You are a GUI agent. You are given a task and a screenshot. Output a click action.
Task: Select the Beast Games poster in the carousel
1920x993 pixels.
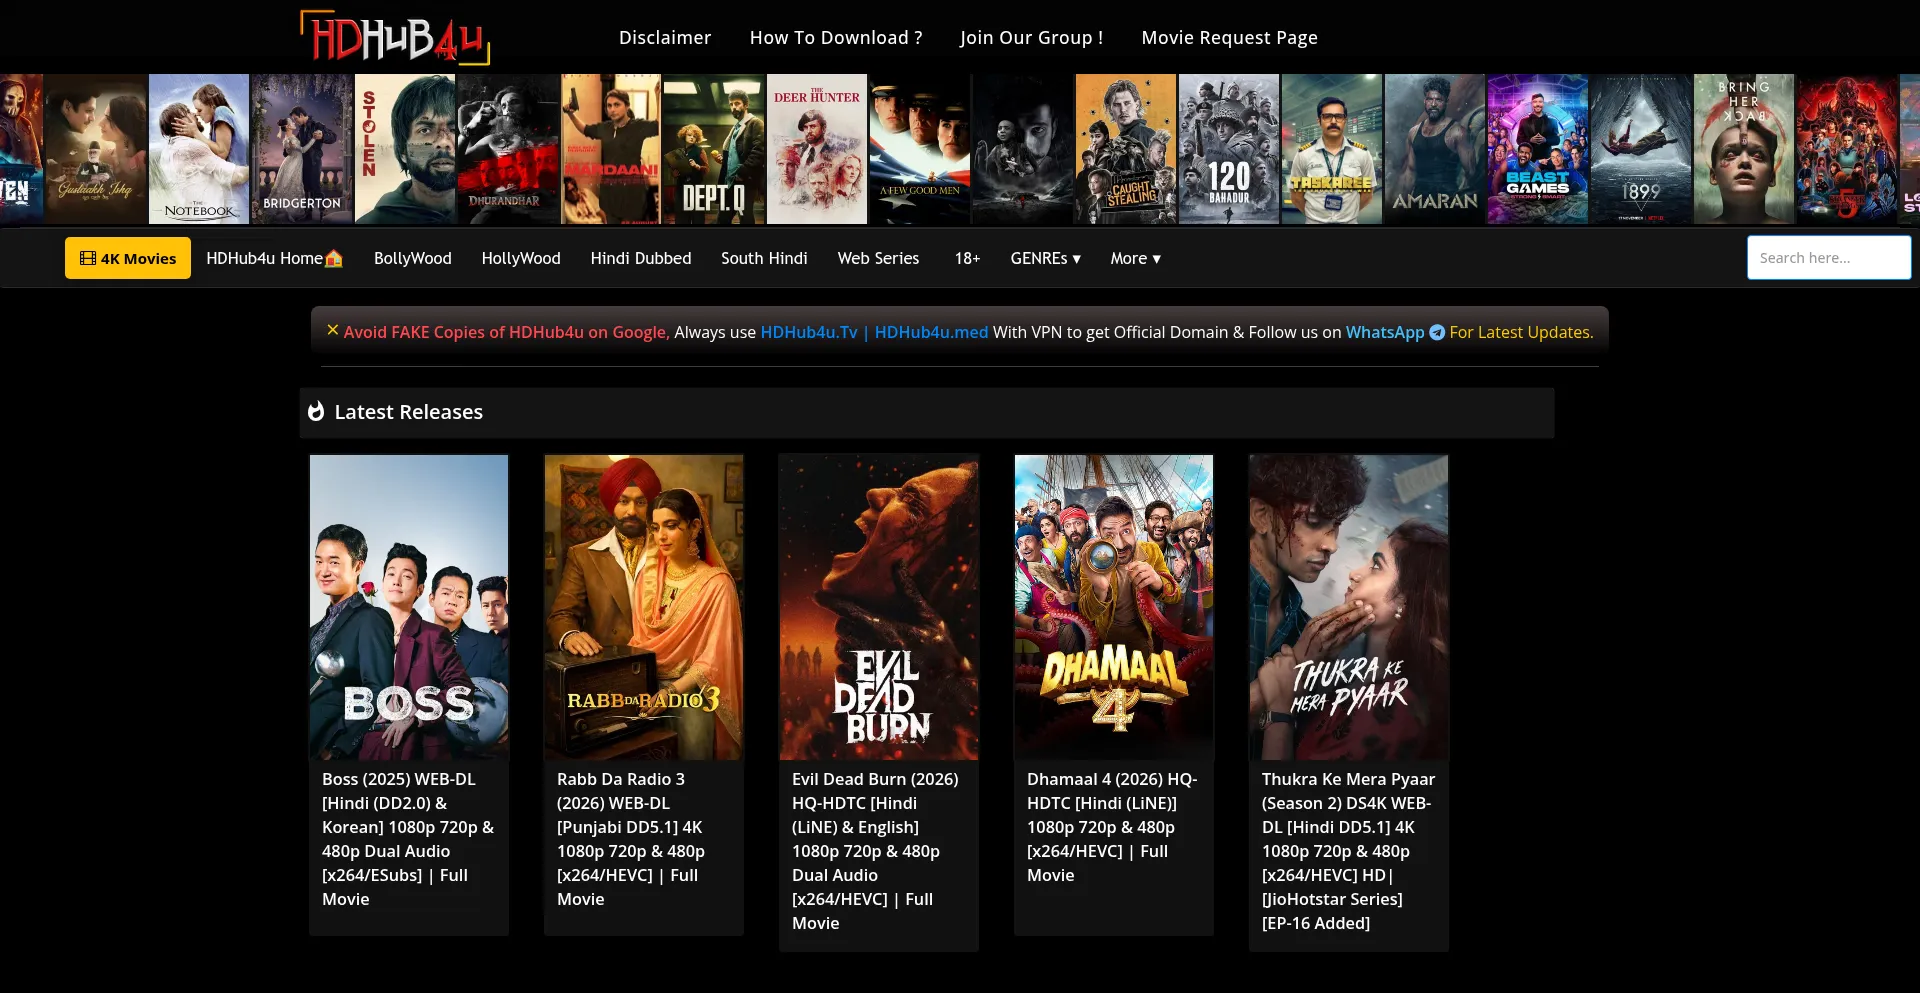1538,149
